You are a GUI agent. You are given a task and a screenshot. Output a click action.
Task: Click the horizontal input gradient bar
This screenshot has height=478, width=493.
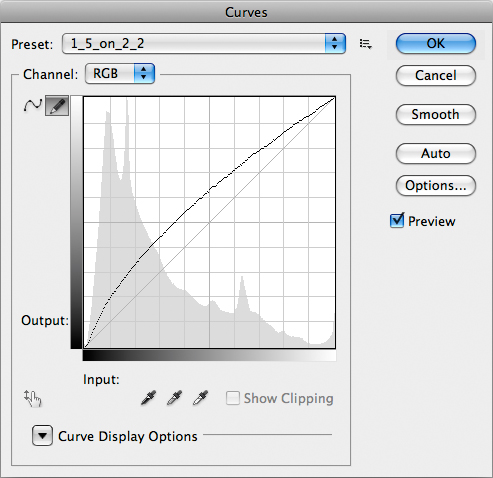tap(209, 356)
